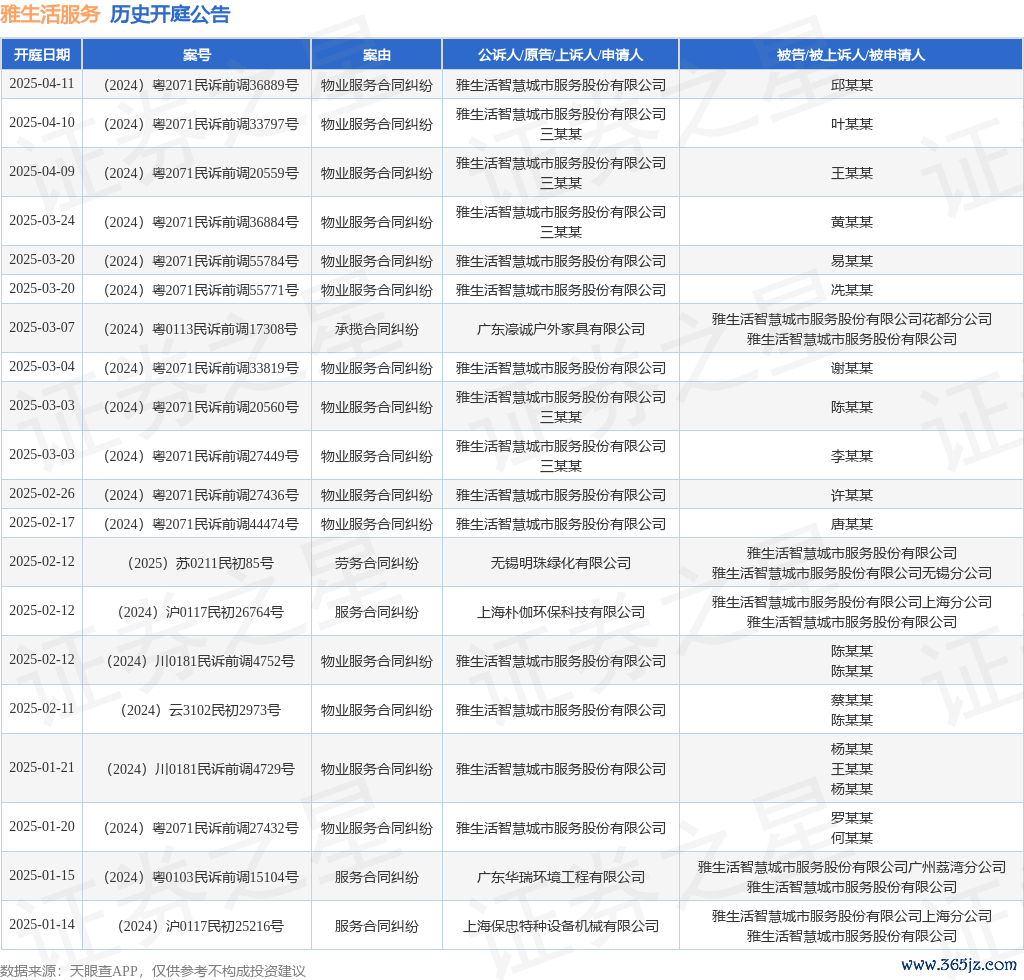
Task: Select the date cell 2025-02-11
Action: (42, 709)
